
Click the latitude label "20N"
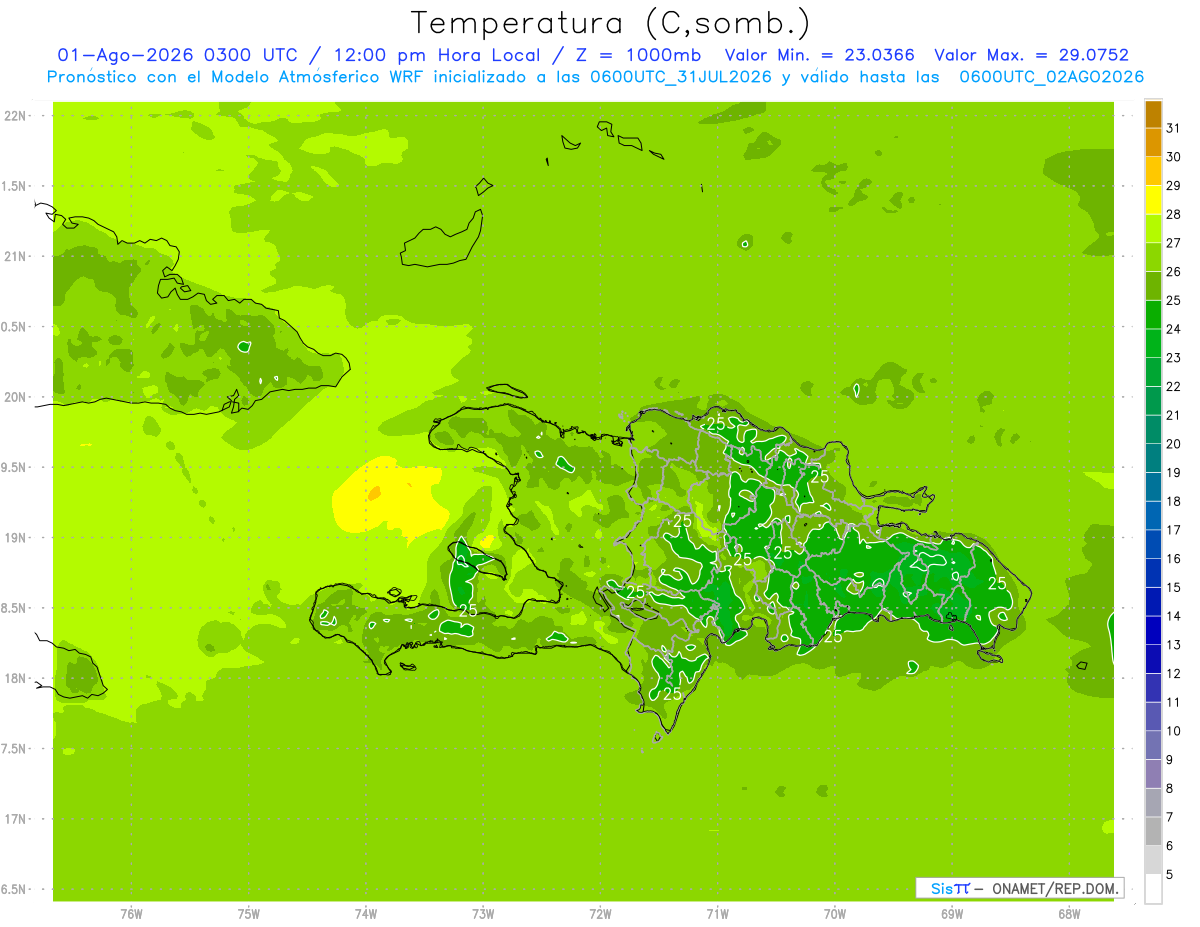(x=16, y=397)
